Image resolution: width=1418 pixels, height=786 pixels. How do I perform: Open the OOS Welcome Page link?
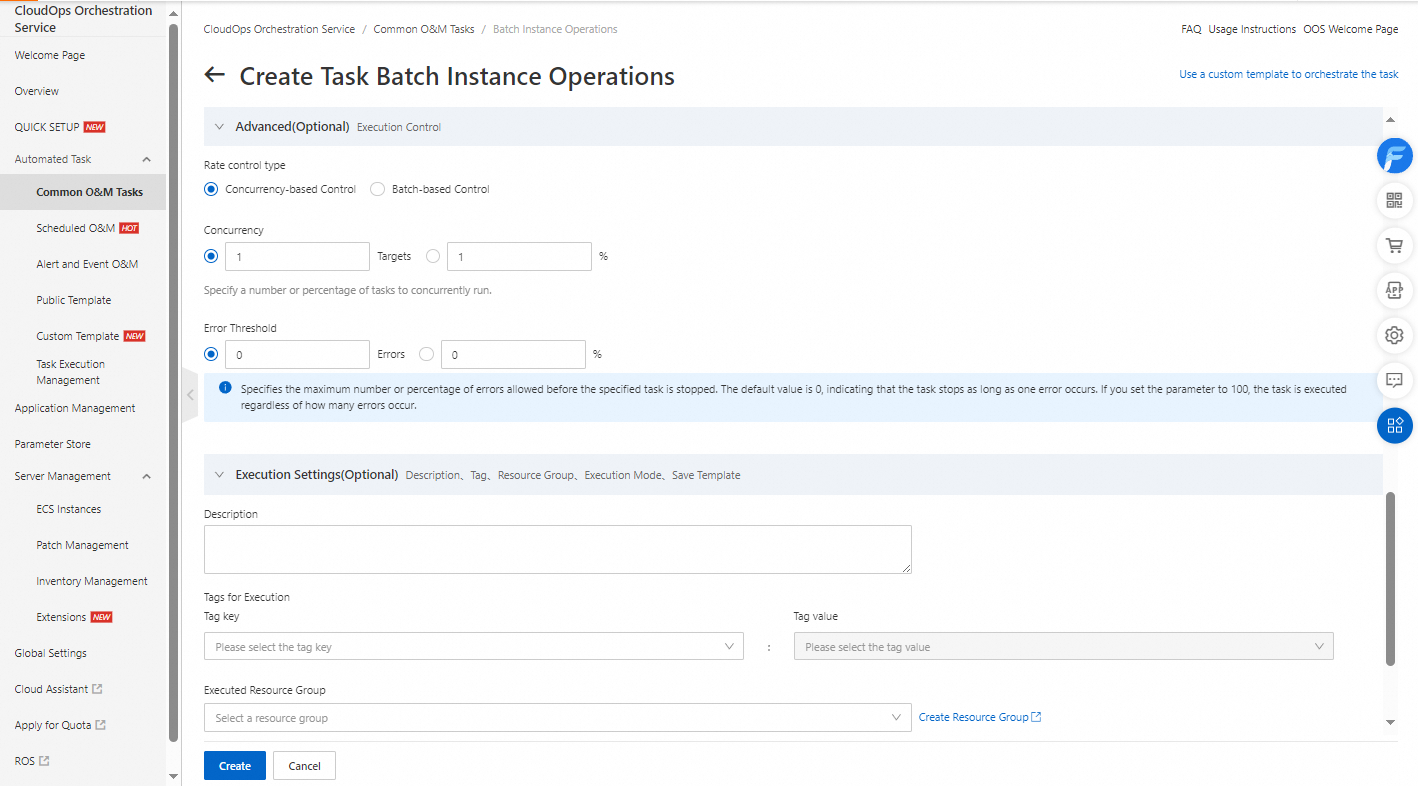[1351, 29]
